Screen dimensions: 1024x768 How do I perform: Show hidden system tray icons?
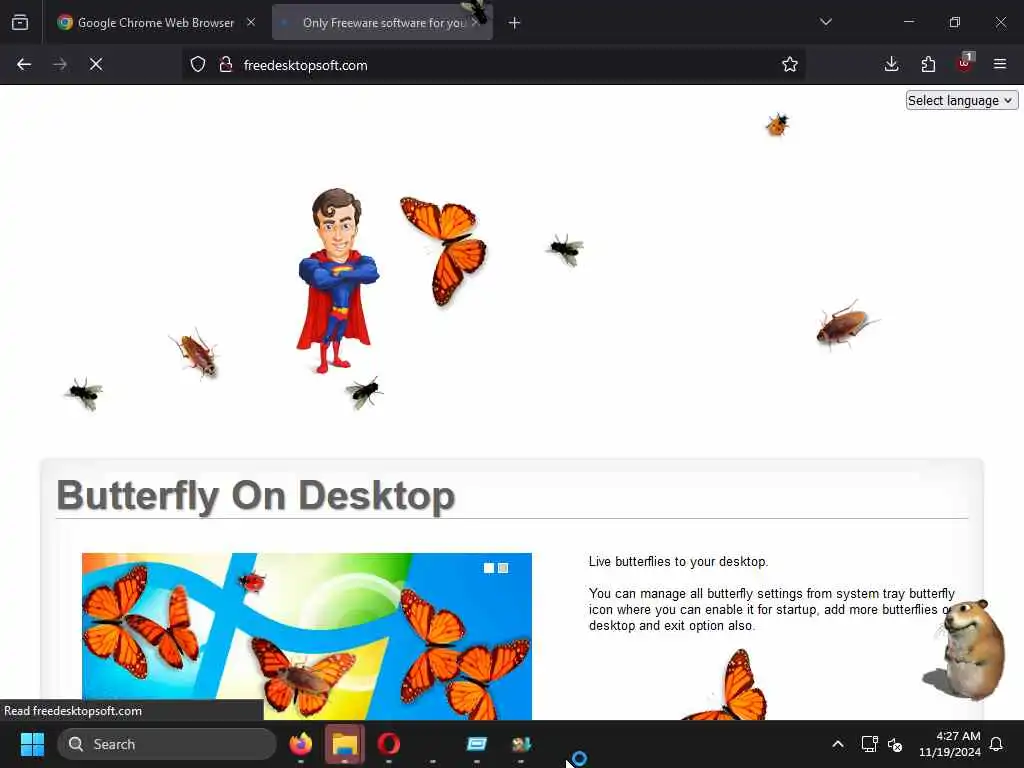(x=838, y=744)
